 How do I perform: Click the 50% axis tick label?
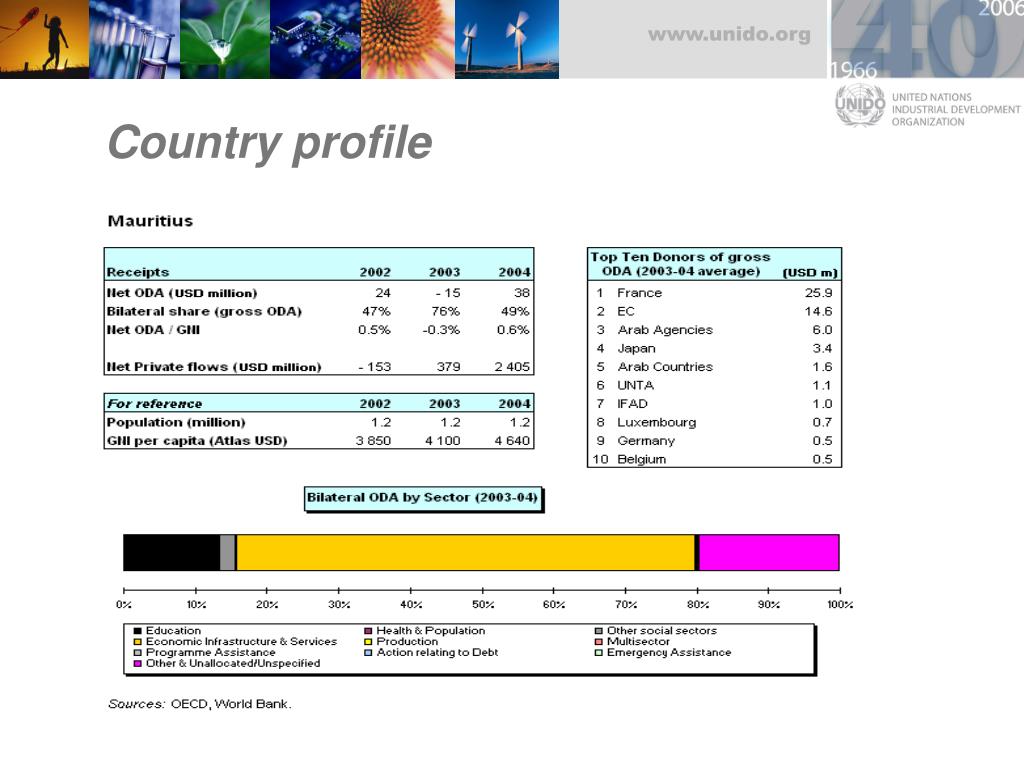[x=483, y=605]
